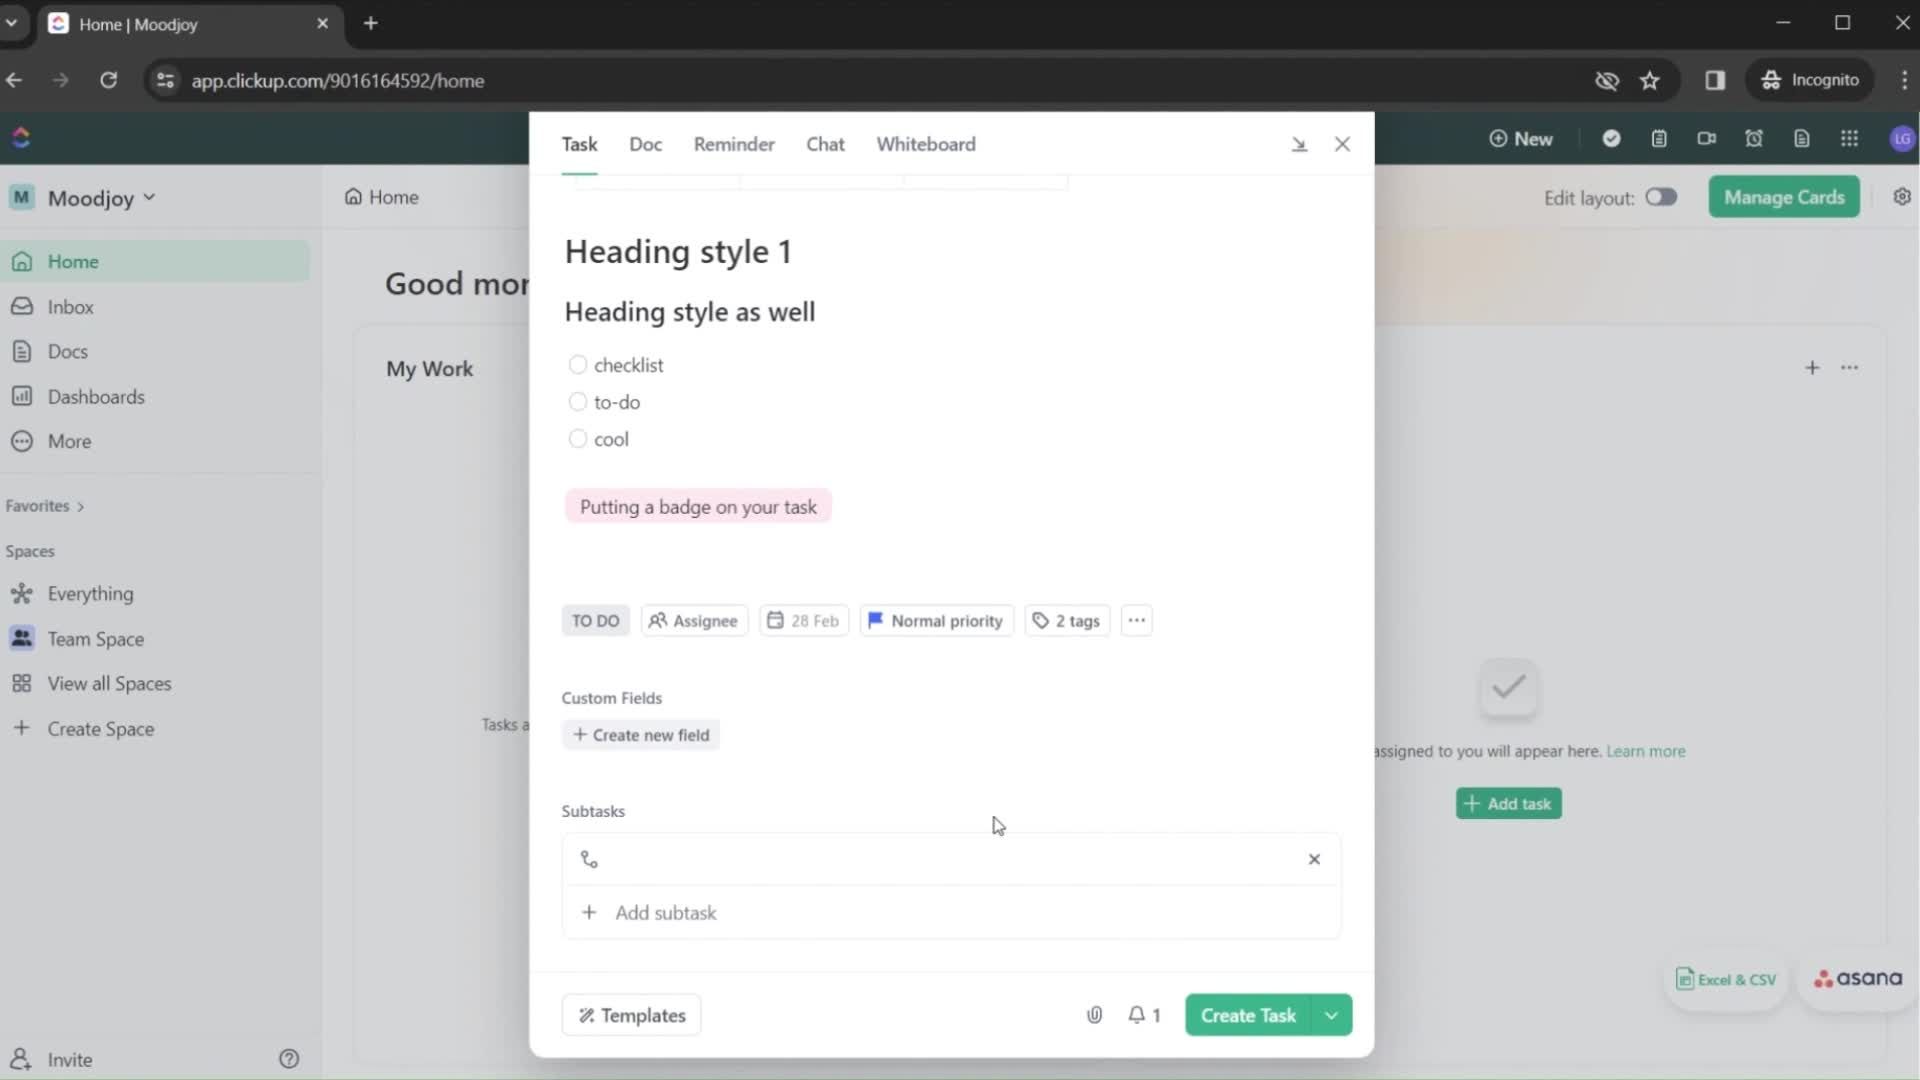Click the expand task icon
The width and height of the screenshot is (1920, 1080).
pyautogui.click(x=1299, y=142)
